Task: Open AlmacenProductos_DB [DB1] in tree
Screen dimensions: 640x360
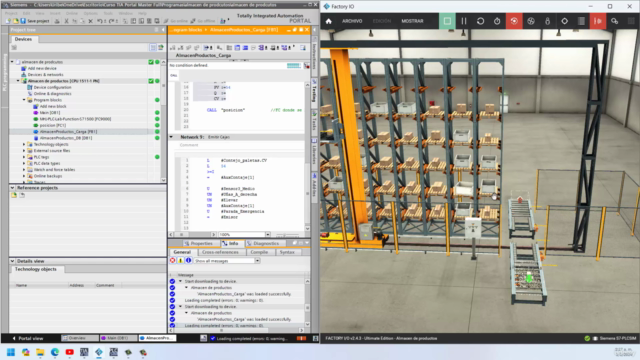Action: point(66,138)
